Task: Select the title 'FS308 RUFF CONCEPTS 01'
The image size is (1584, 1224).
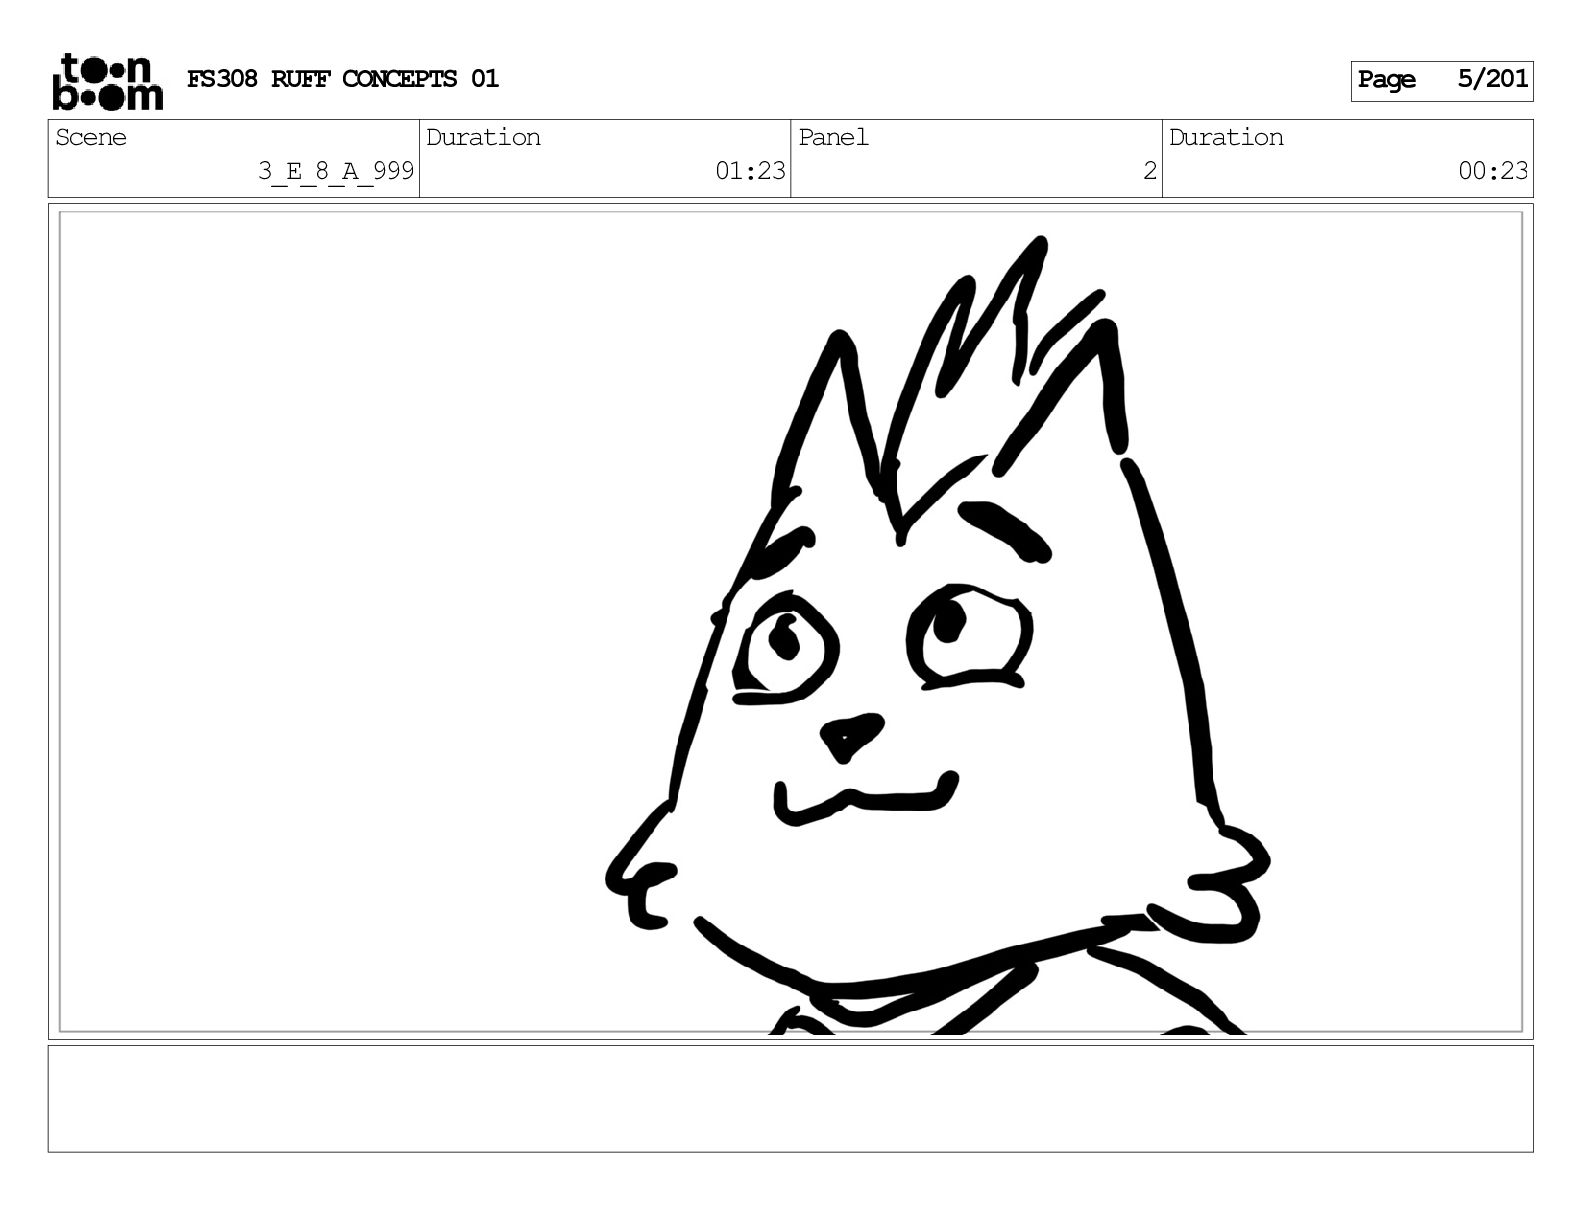Action: pos(343,79)
